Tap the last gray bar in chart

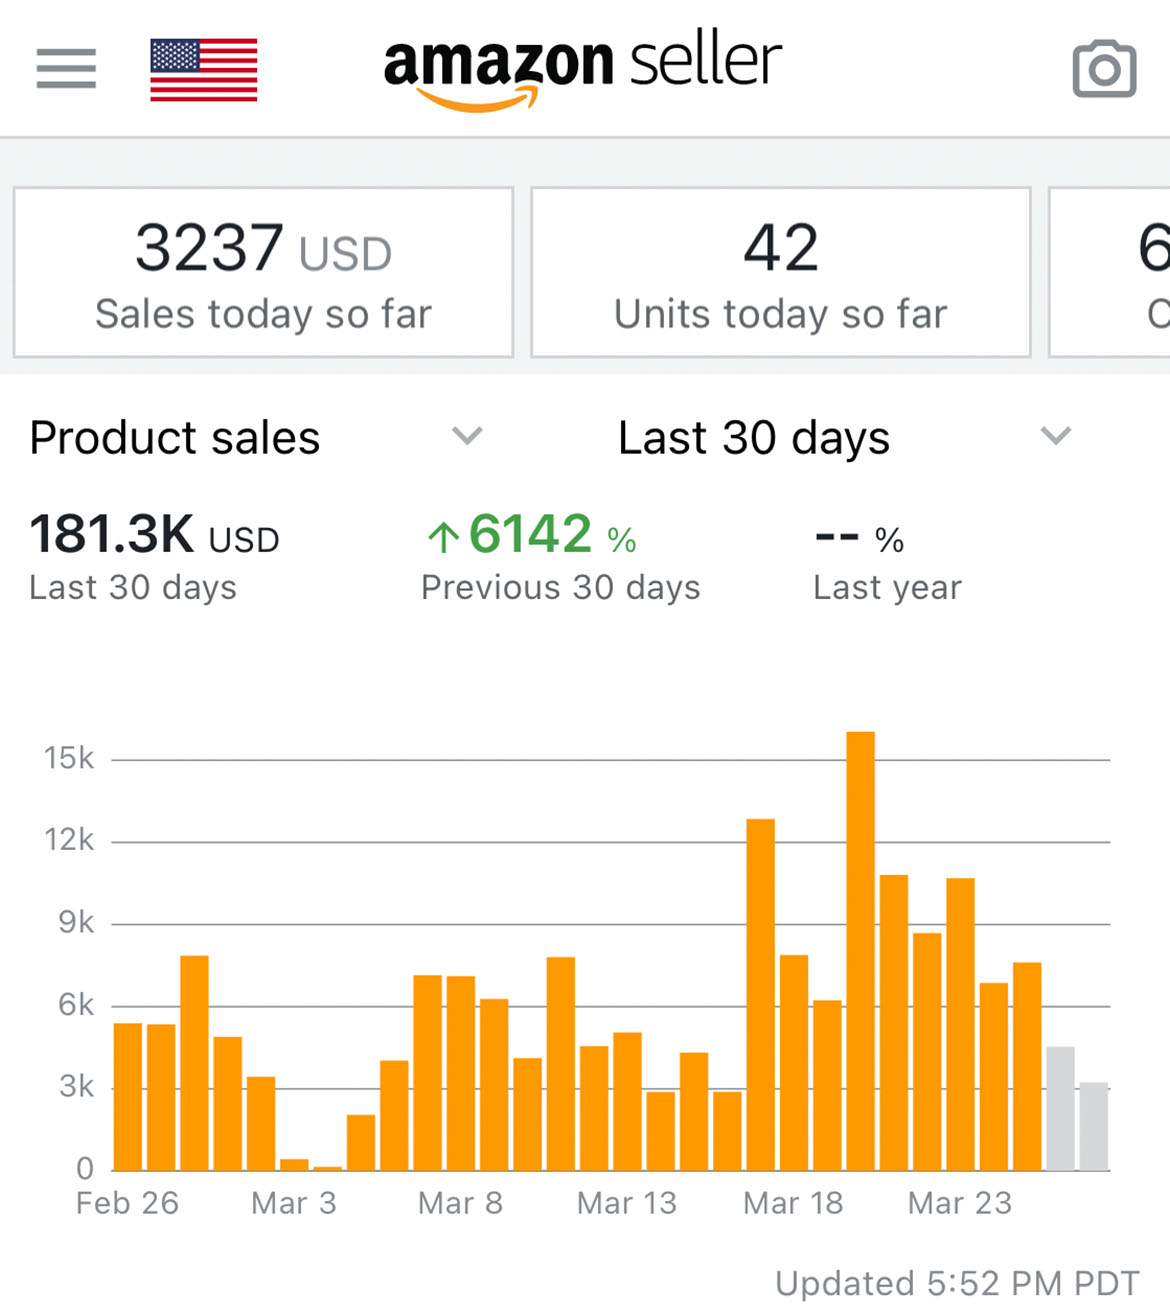pos(1094,1126)
